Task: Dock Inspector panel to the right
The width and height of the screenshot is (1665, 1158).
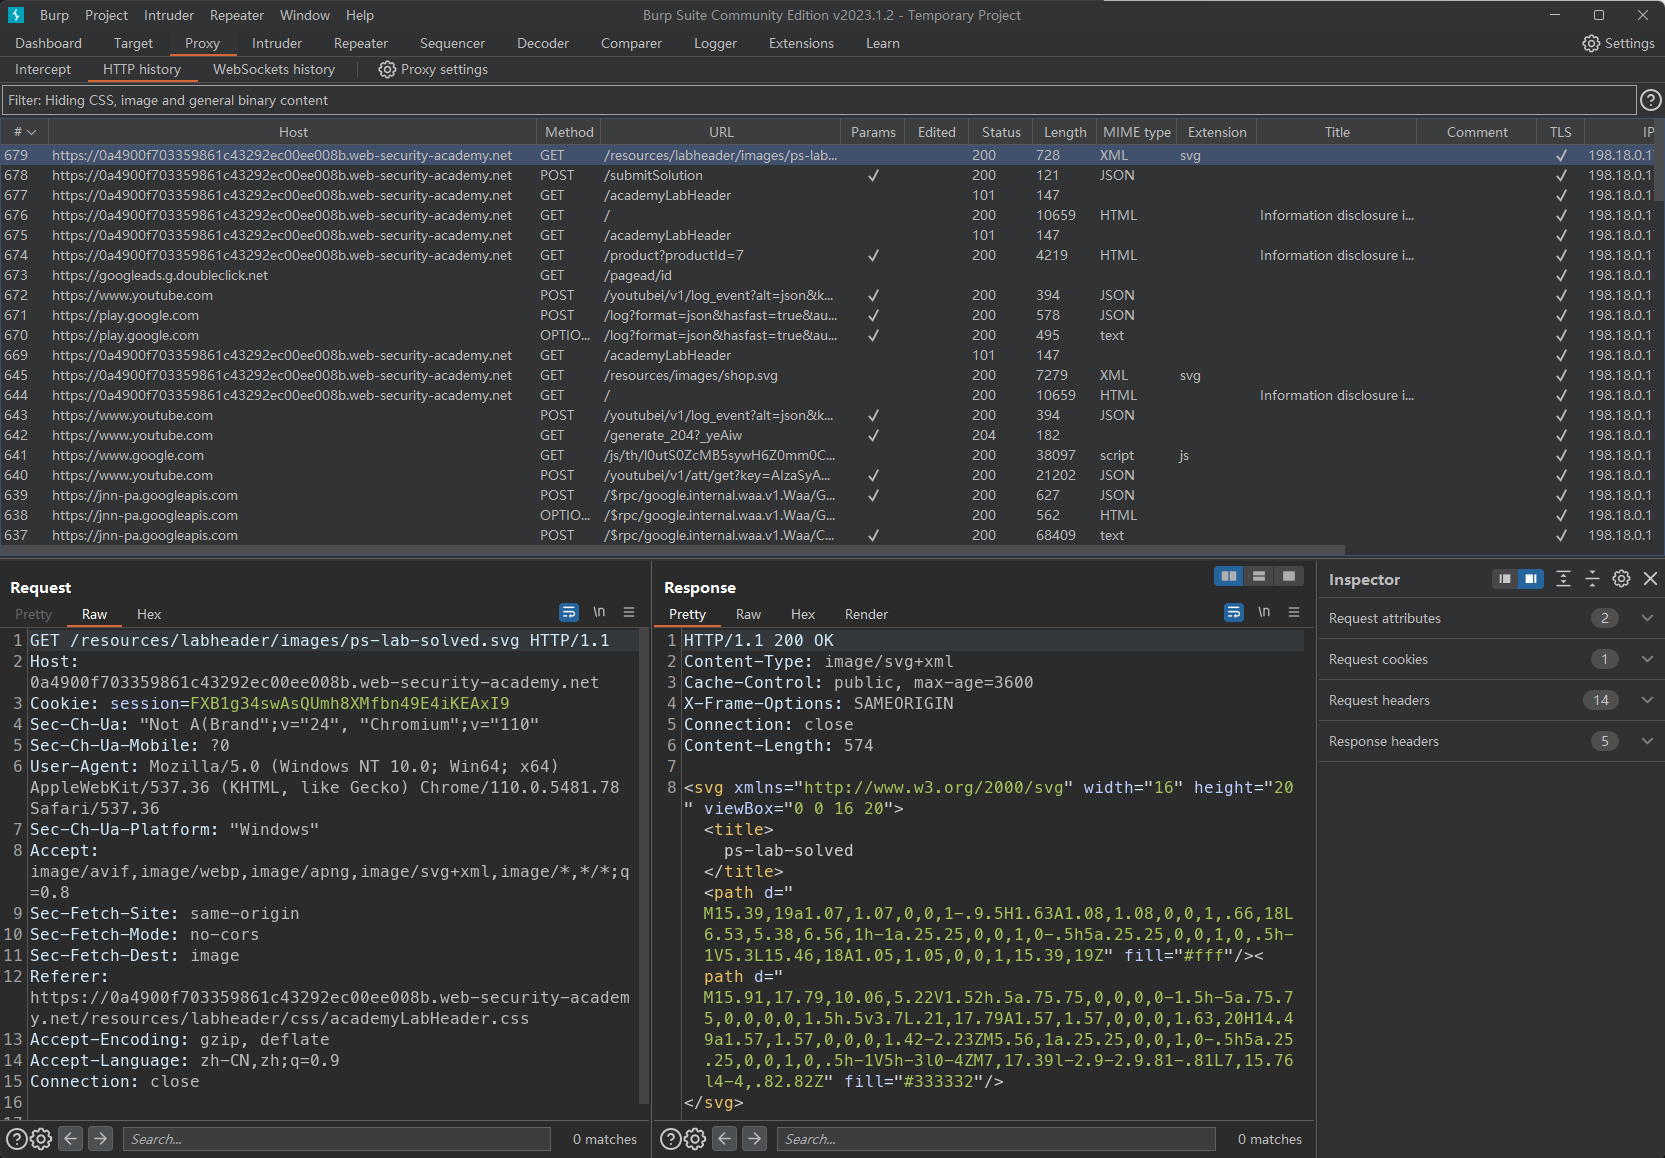Action: [x=1531, y=579]
